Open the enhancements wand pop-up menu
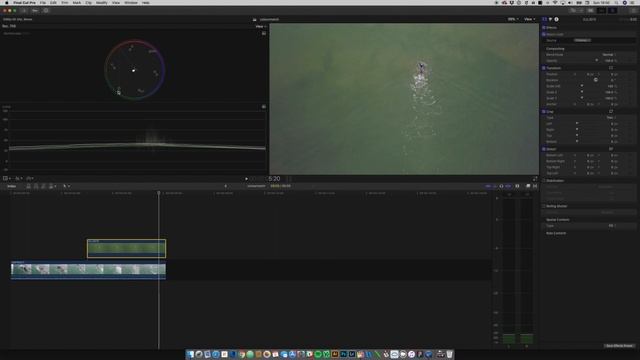Viewport: 640px width, 360px height. (18, 178)
